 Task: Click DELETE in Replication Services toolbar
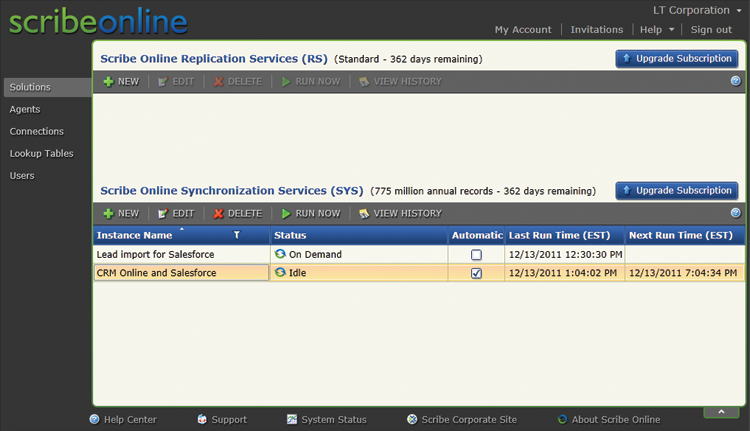pyautogui.click(x=238, y=82)
